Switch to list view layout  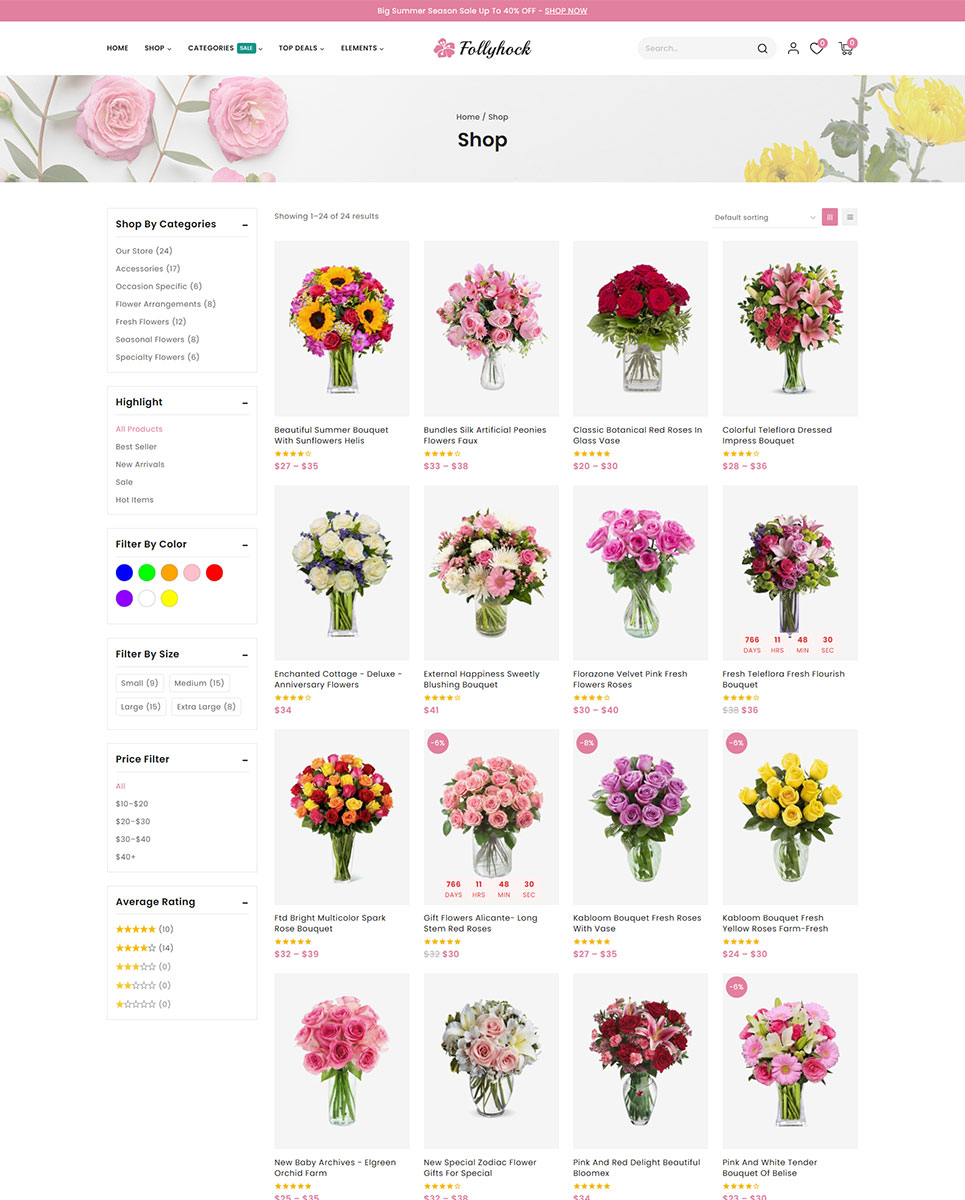pos(849,217)
